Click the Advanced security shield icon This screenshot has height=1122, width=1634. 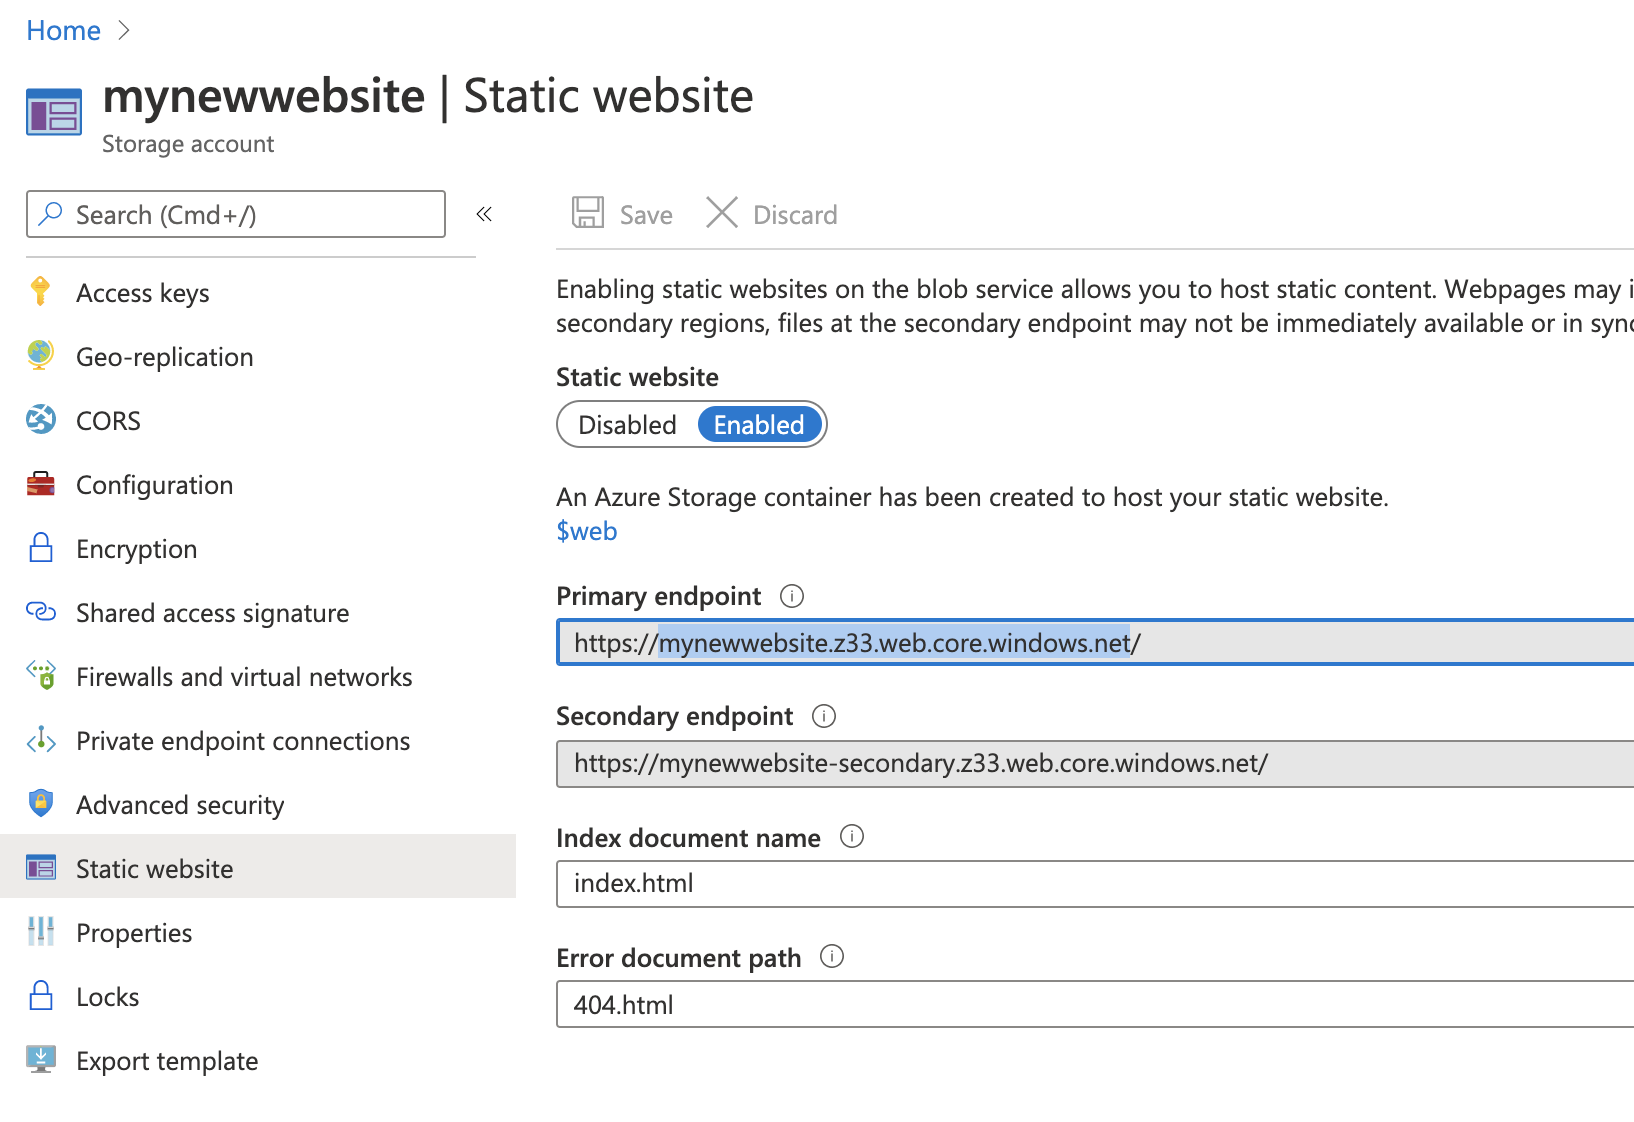pyautogui.click(x=41, y=803)
